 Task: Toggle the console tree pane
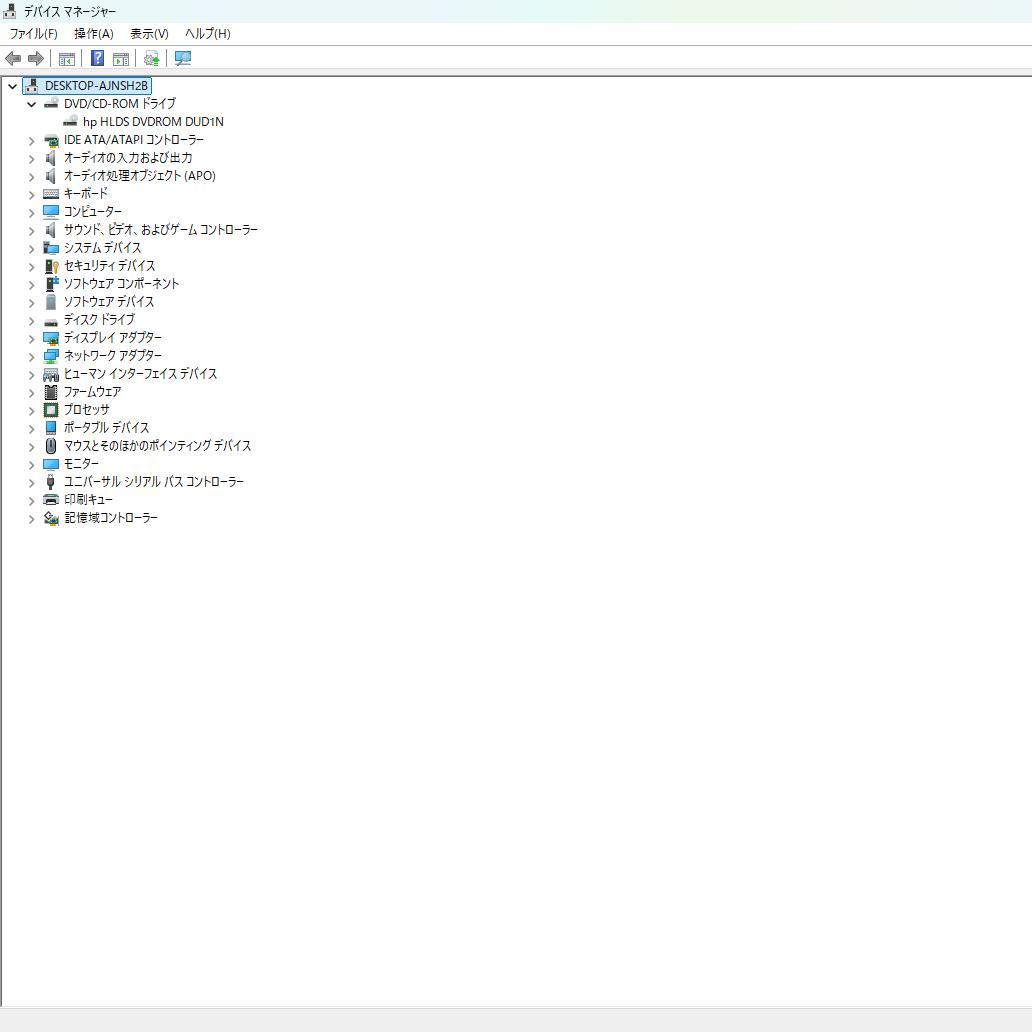coord(66,58)
